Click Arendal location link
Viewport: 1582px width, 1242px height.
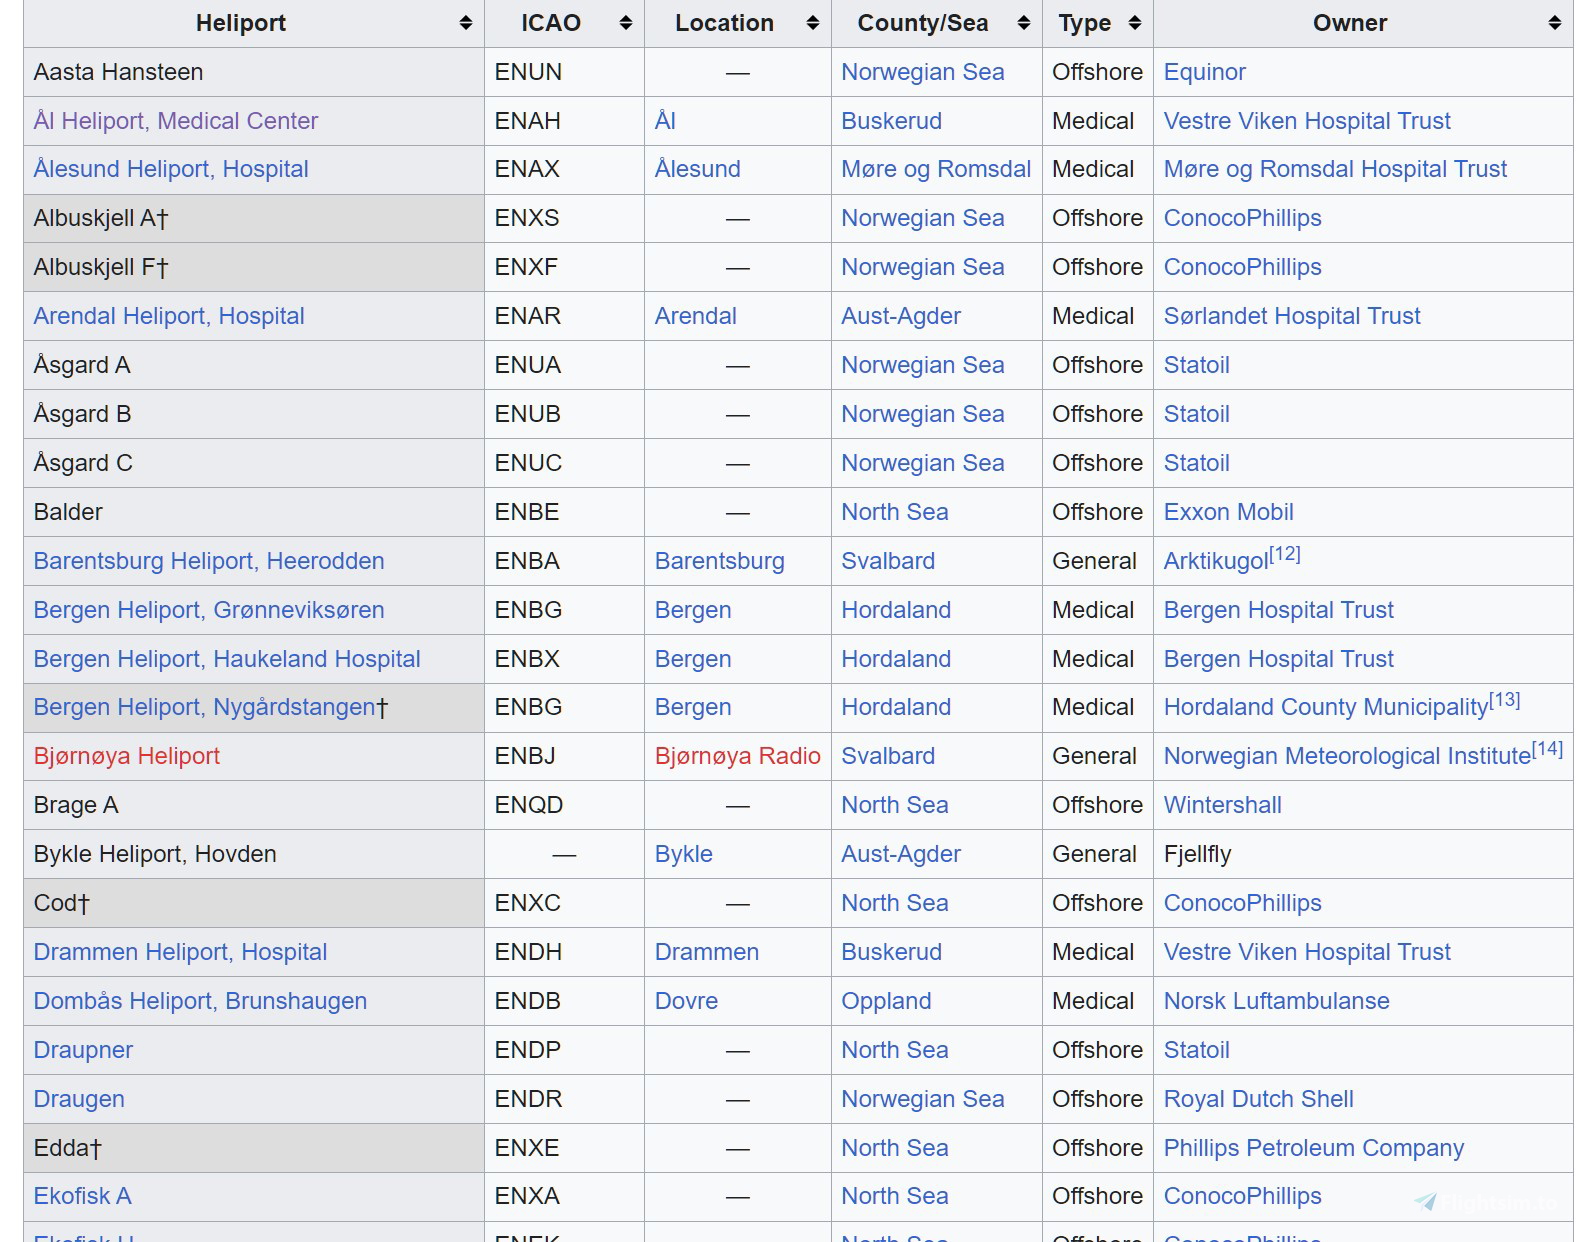tap(696, 316)
